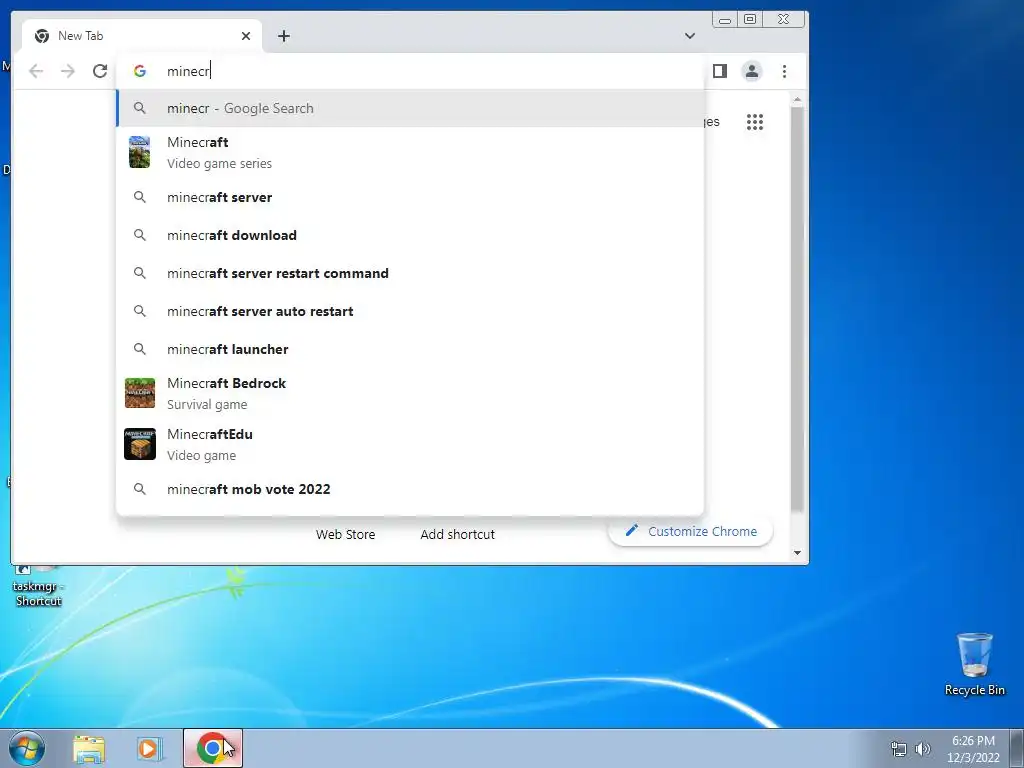Toggle the Chrome side panel icon
This screenshot has width=1024, height=768.
[720, 71]
